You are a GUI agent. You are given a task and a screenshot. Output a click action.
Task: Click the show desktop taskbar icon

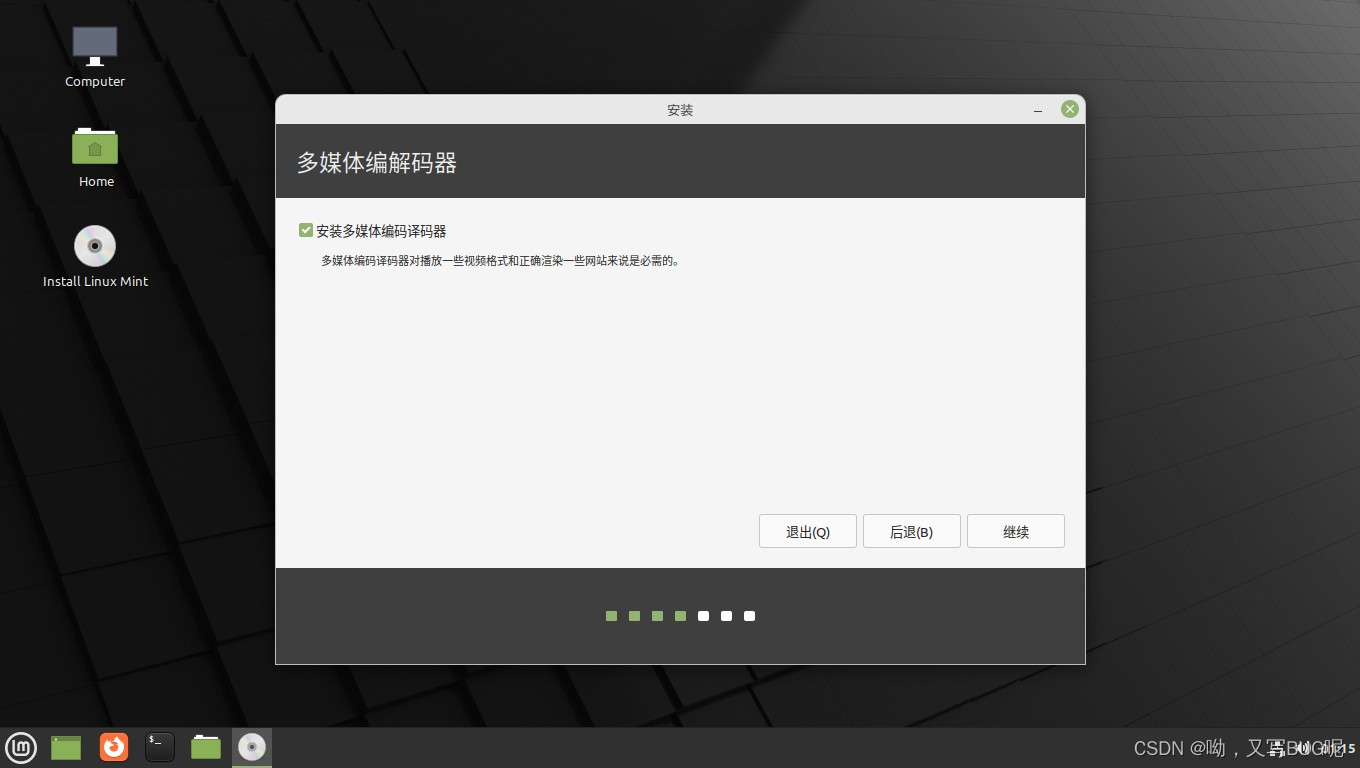(66, 747)
